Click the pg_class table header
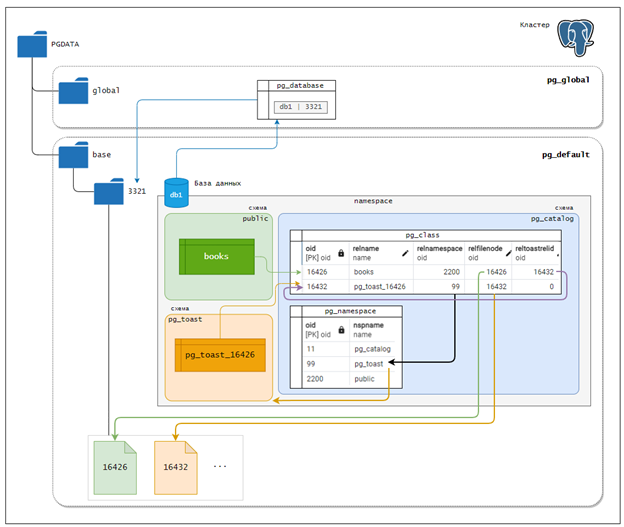The width and height of the screenshot is (624, 527). point(426,235)
